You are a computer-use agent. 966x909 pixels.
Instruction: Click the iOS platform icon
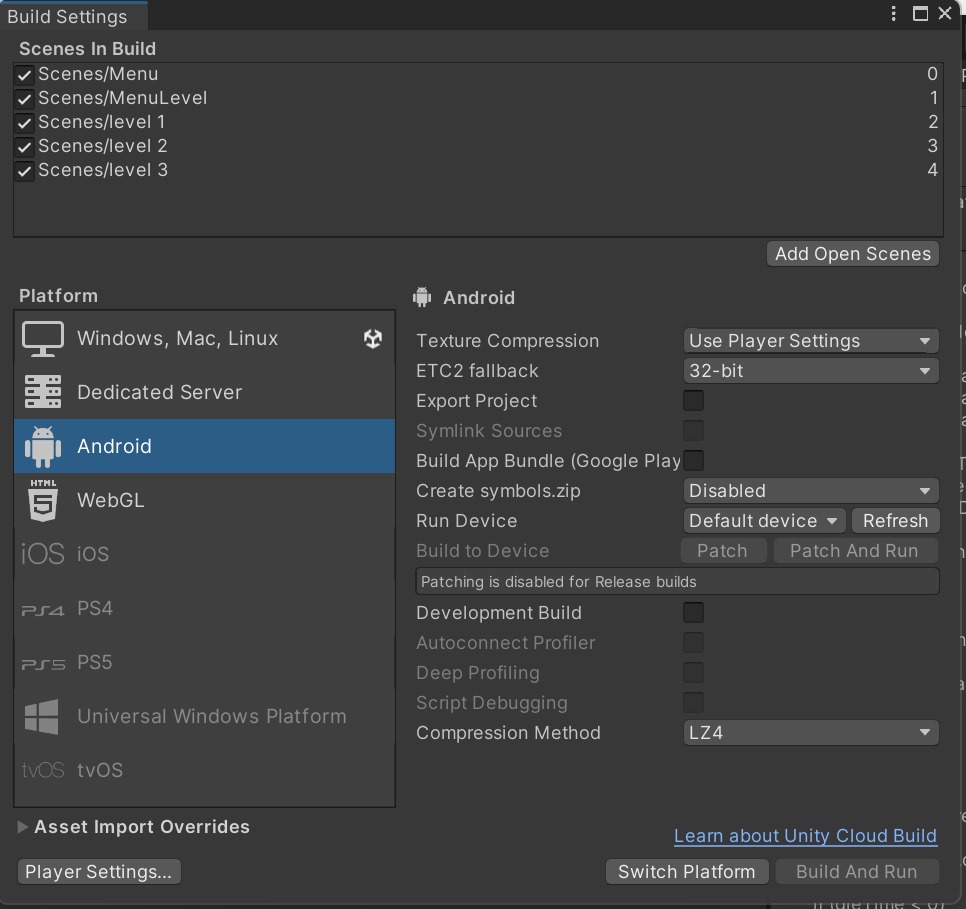pyautogui.click(x=42, y=554)
